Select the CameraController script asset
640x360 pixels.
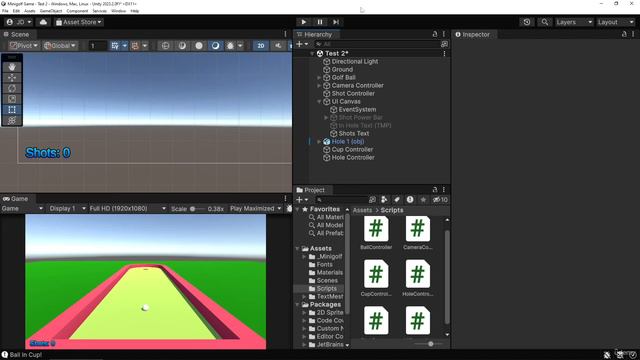pos(418,233)
